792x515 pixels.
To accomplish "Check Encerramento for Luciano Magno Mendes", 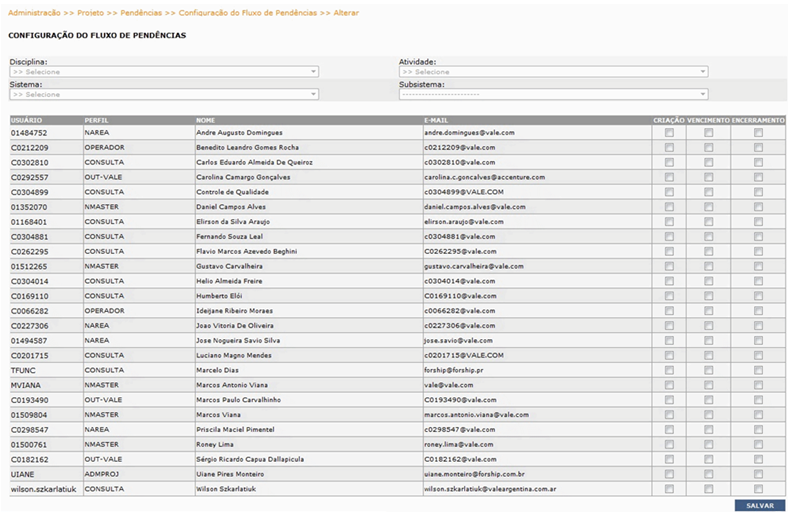I will coord(758,355).
